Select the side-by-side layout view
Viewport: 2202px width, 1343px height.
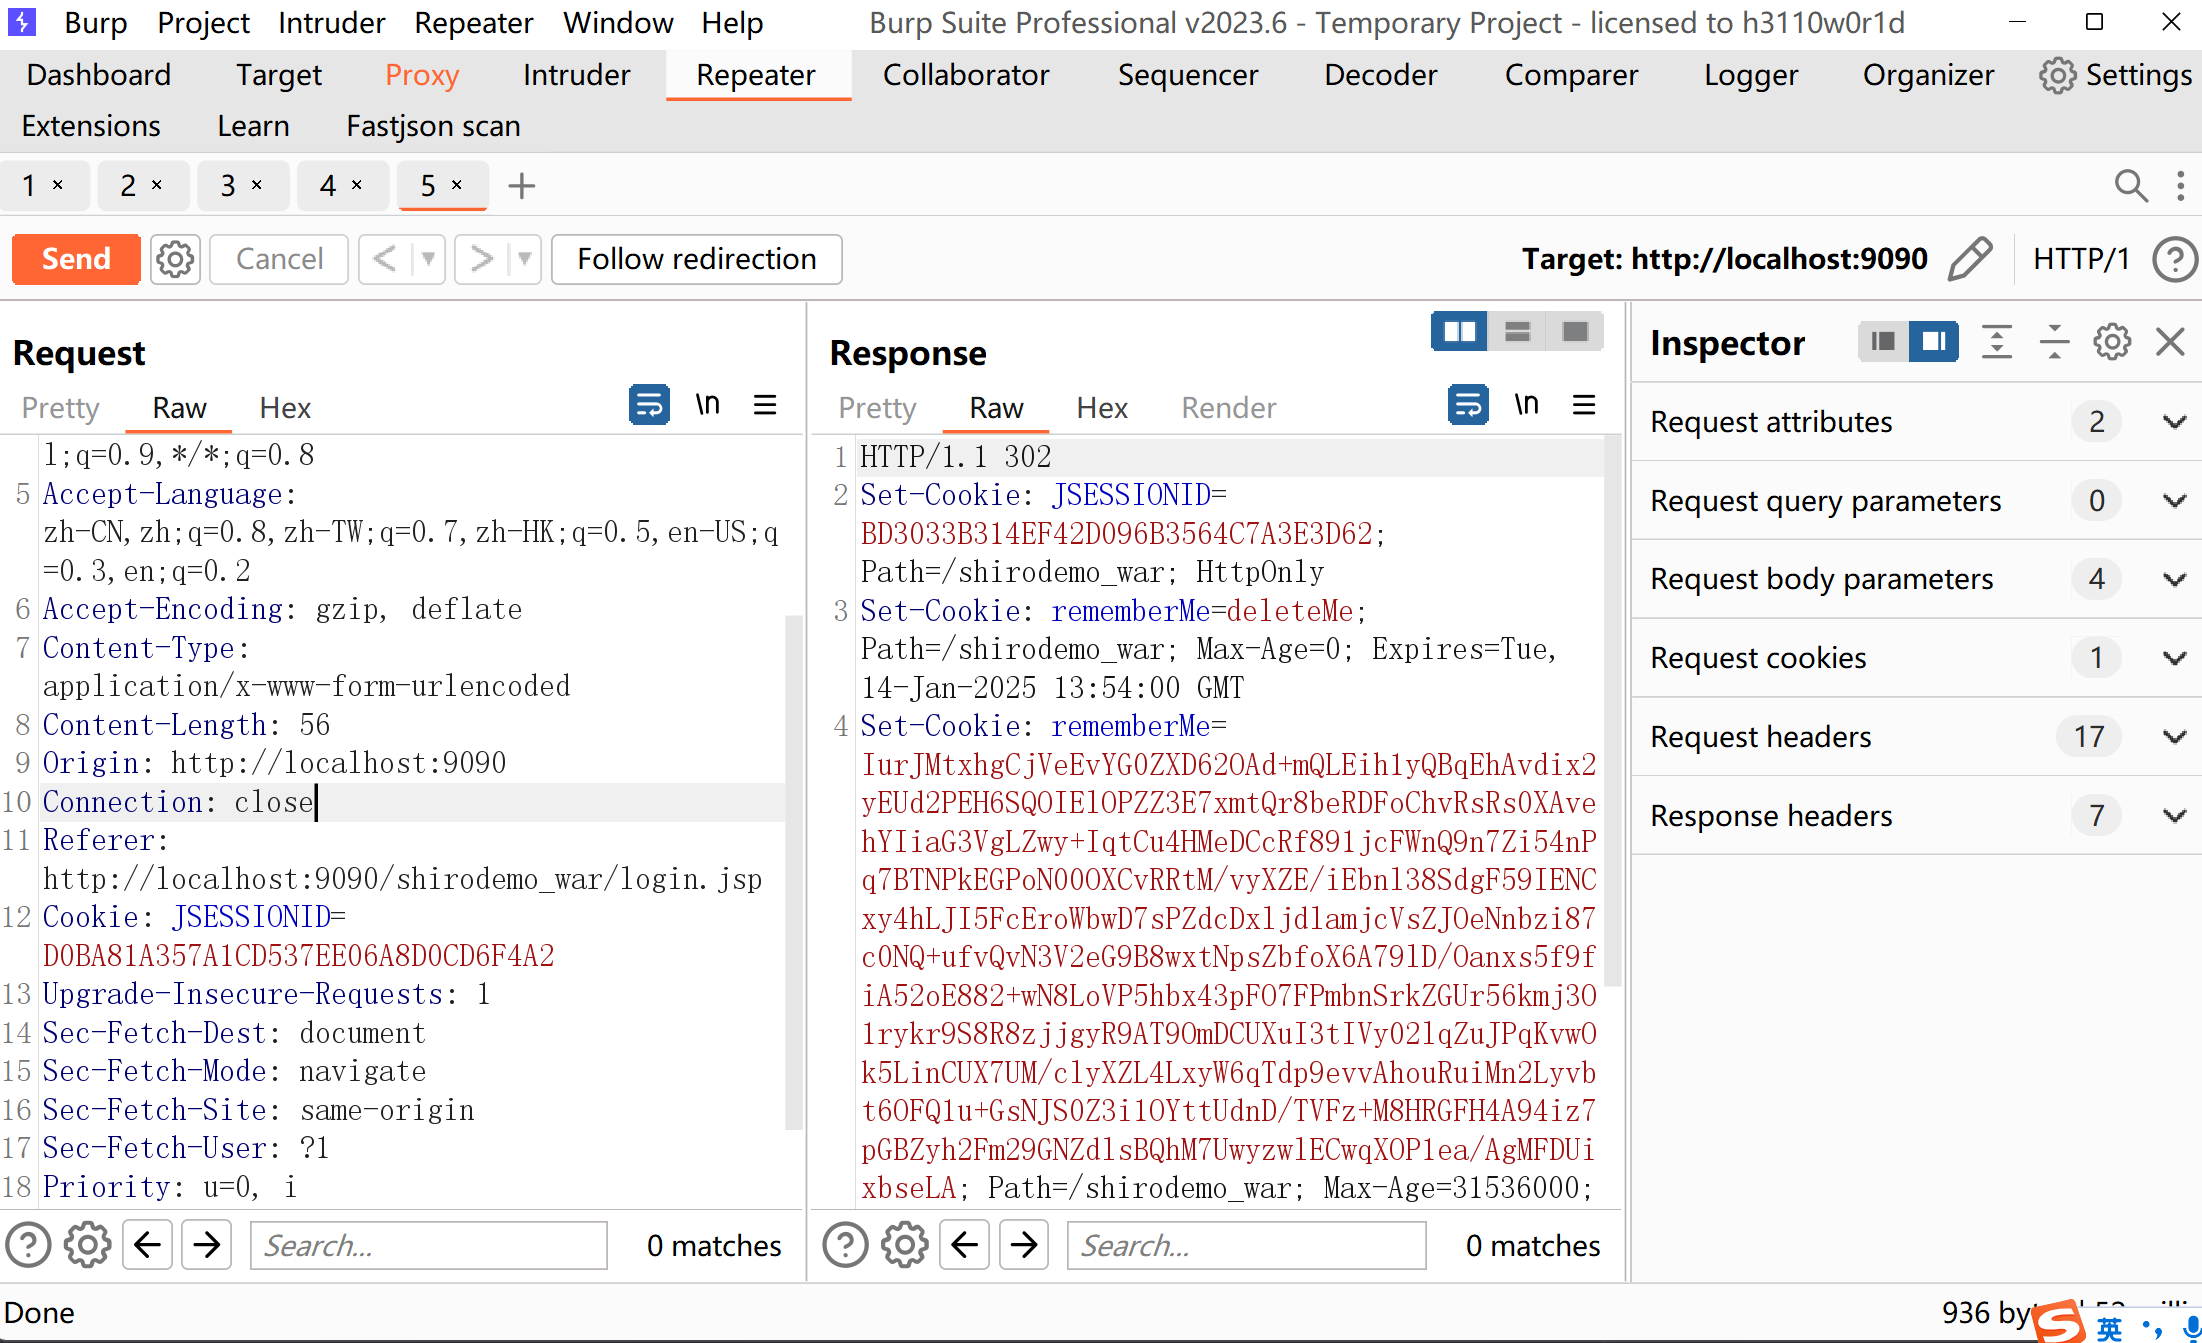pos(1460,331)
